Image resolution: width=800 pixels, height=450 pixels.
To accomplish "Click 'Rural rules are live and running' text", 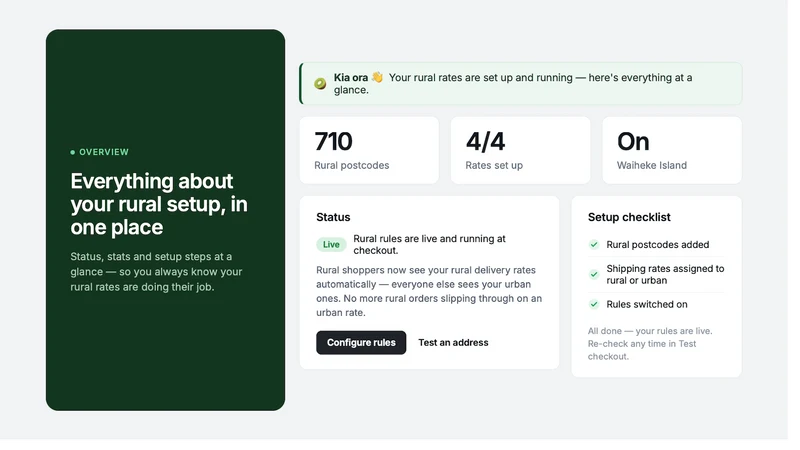I will click(x=430, y=244).
